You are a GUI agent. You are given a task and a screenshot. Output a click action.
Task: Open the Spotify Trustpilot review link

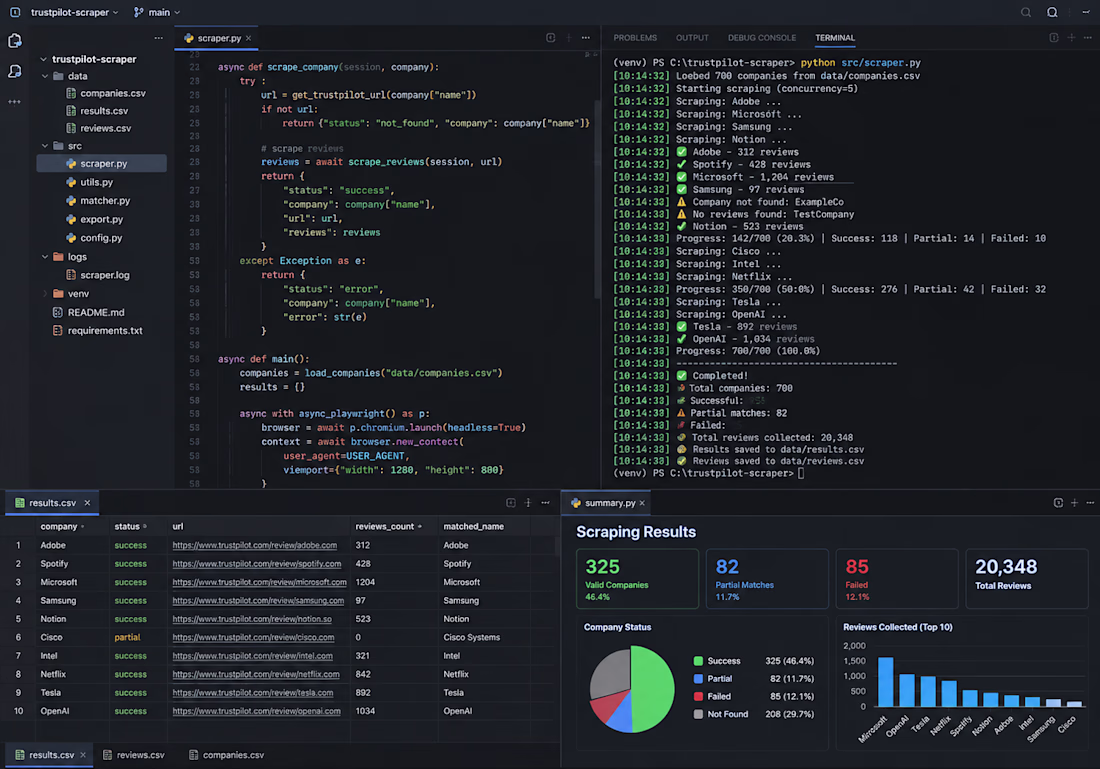click(257, 563)
